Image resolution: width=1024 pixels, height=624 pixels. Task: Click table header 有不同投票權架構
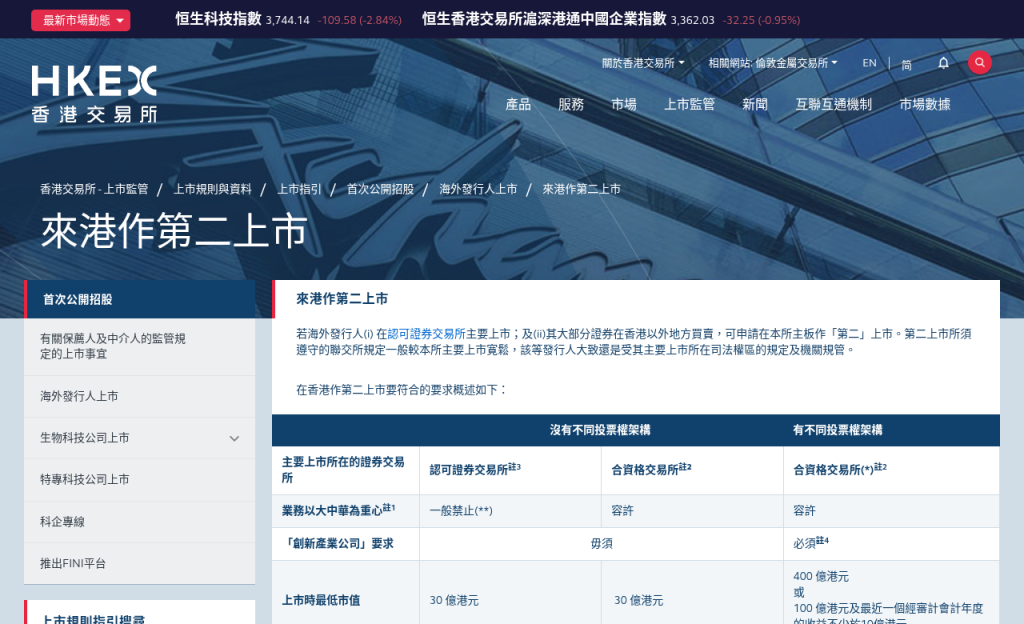[837, 430]
